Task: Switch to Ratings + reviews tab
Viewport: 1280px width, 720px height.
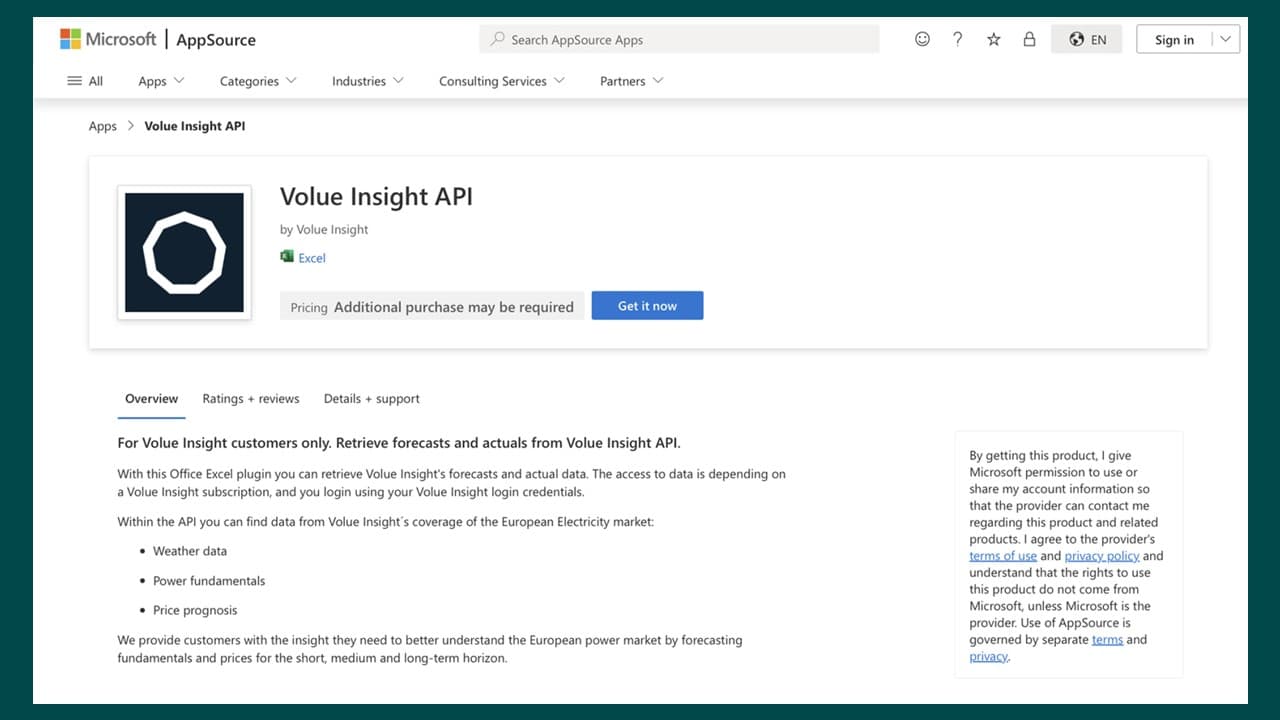Action: click(x=250, y=398)
